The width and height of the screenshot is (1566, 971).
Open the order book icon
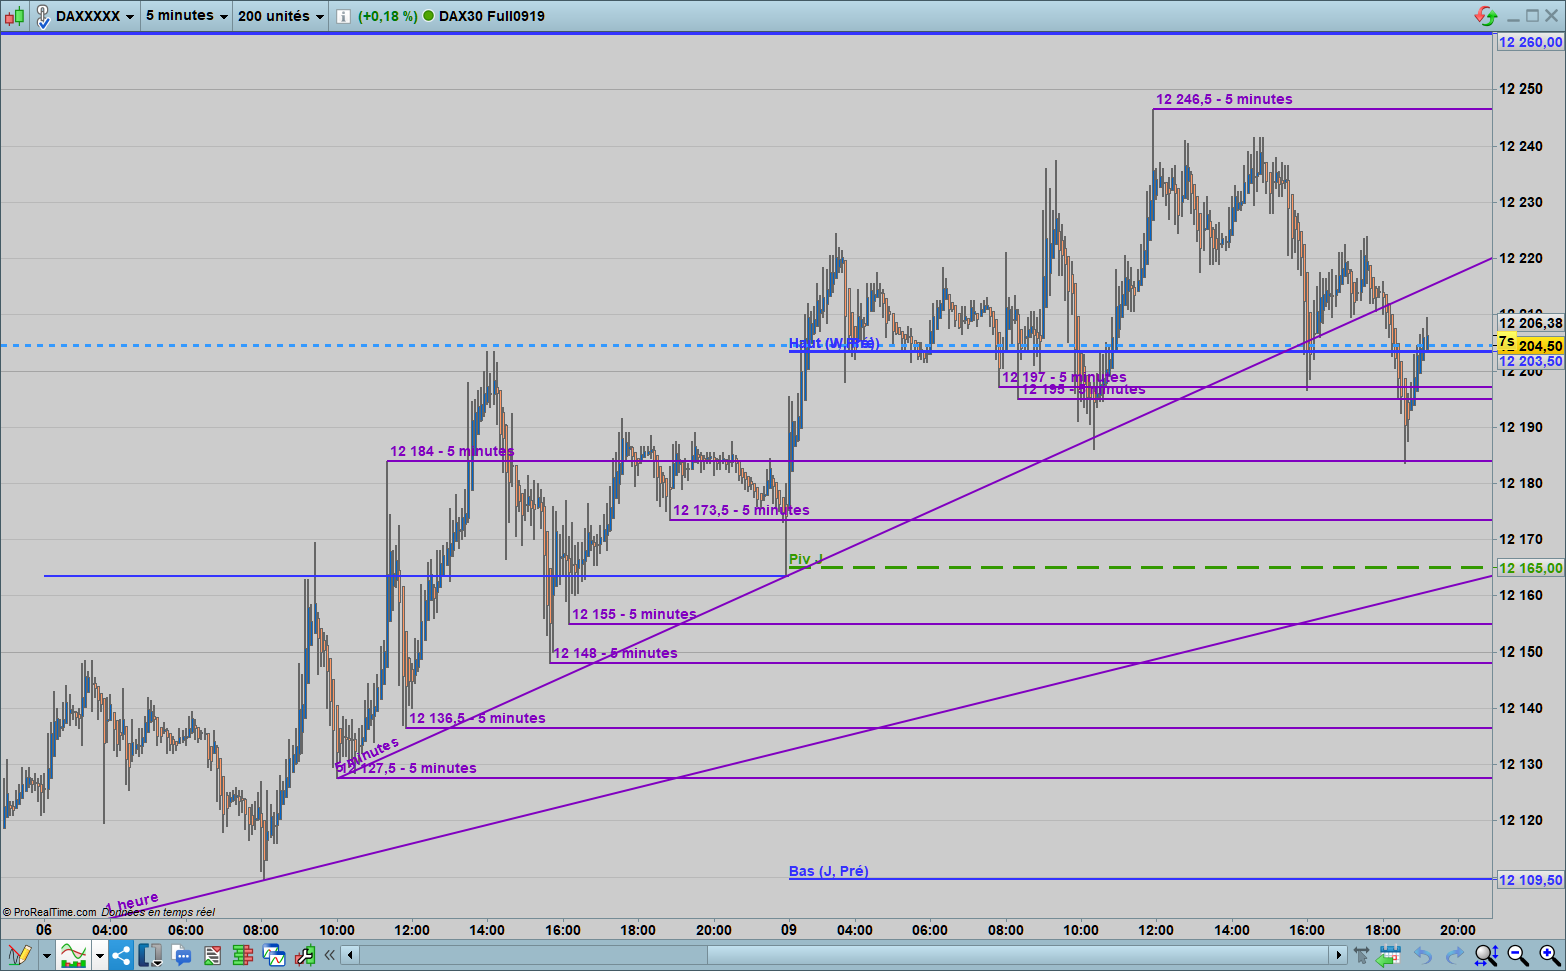pyautogui.click(x=242, y=955)
